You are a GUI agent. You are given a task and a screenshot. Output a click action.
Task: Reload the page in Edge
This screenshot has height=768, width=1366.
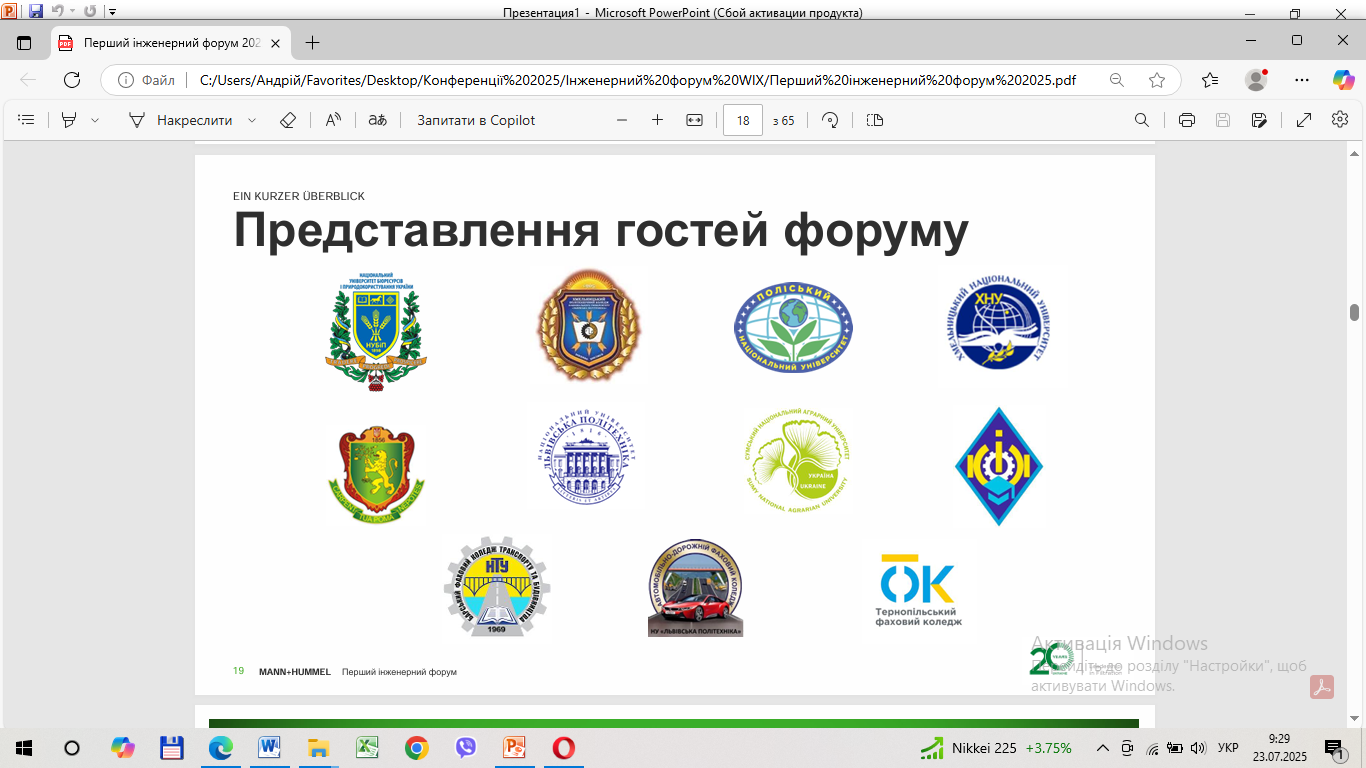point(72,80)
